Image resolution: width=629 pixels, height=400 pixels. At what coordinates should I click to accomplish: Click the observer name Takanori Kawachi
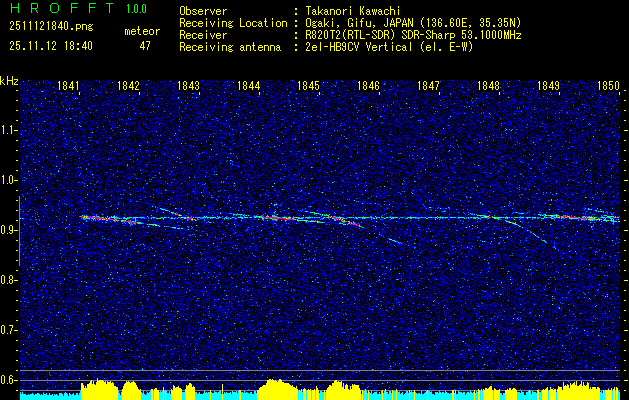(x=353, y=12)
